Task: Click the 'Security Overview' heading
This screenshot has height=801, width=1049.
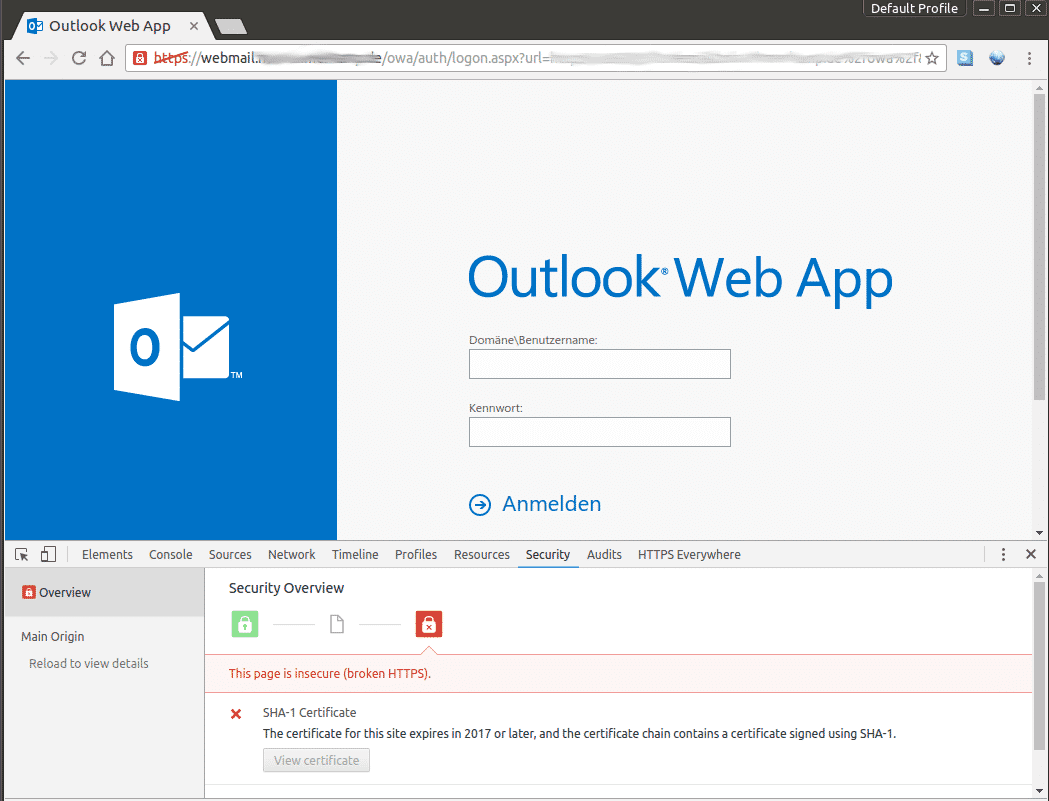Action: pos(286,588)
